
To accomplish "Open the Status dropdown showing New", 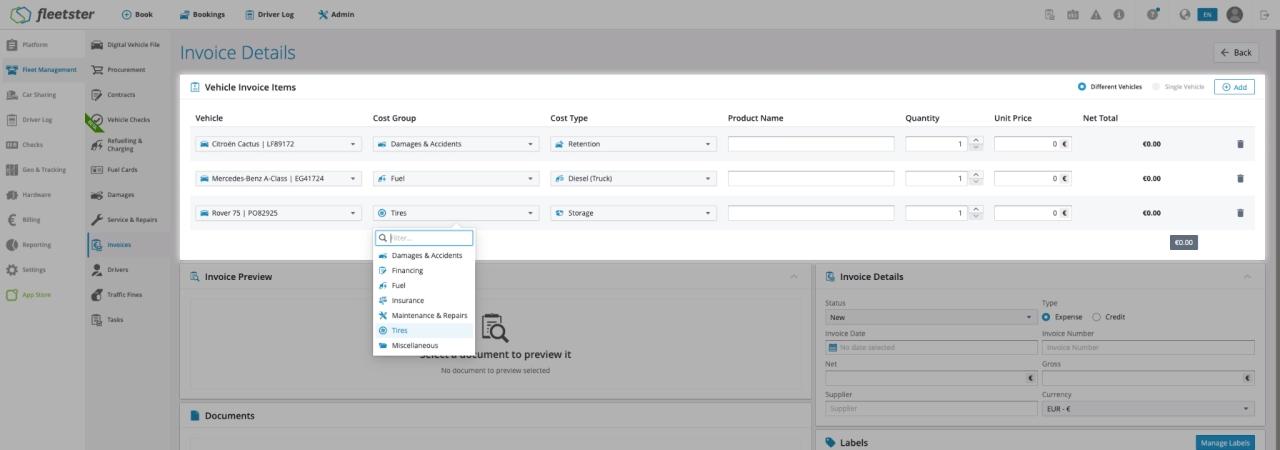I will (x=931, y=317).
